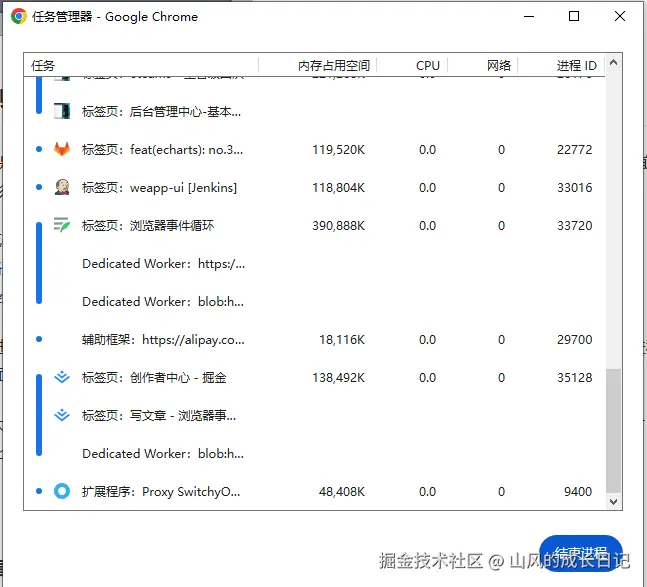Select row 标签页：weapp-ui [Jenkins]
This screenshot has height=587, width=647.
(x=315, y=187)
